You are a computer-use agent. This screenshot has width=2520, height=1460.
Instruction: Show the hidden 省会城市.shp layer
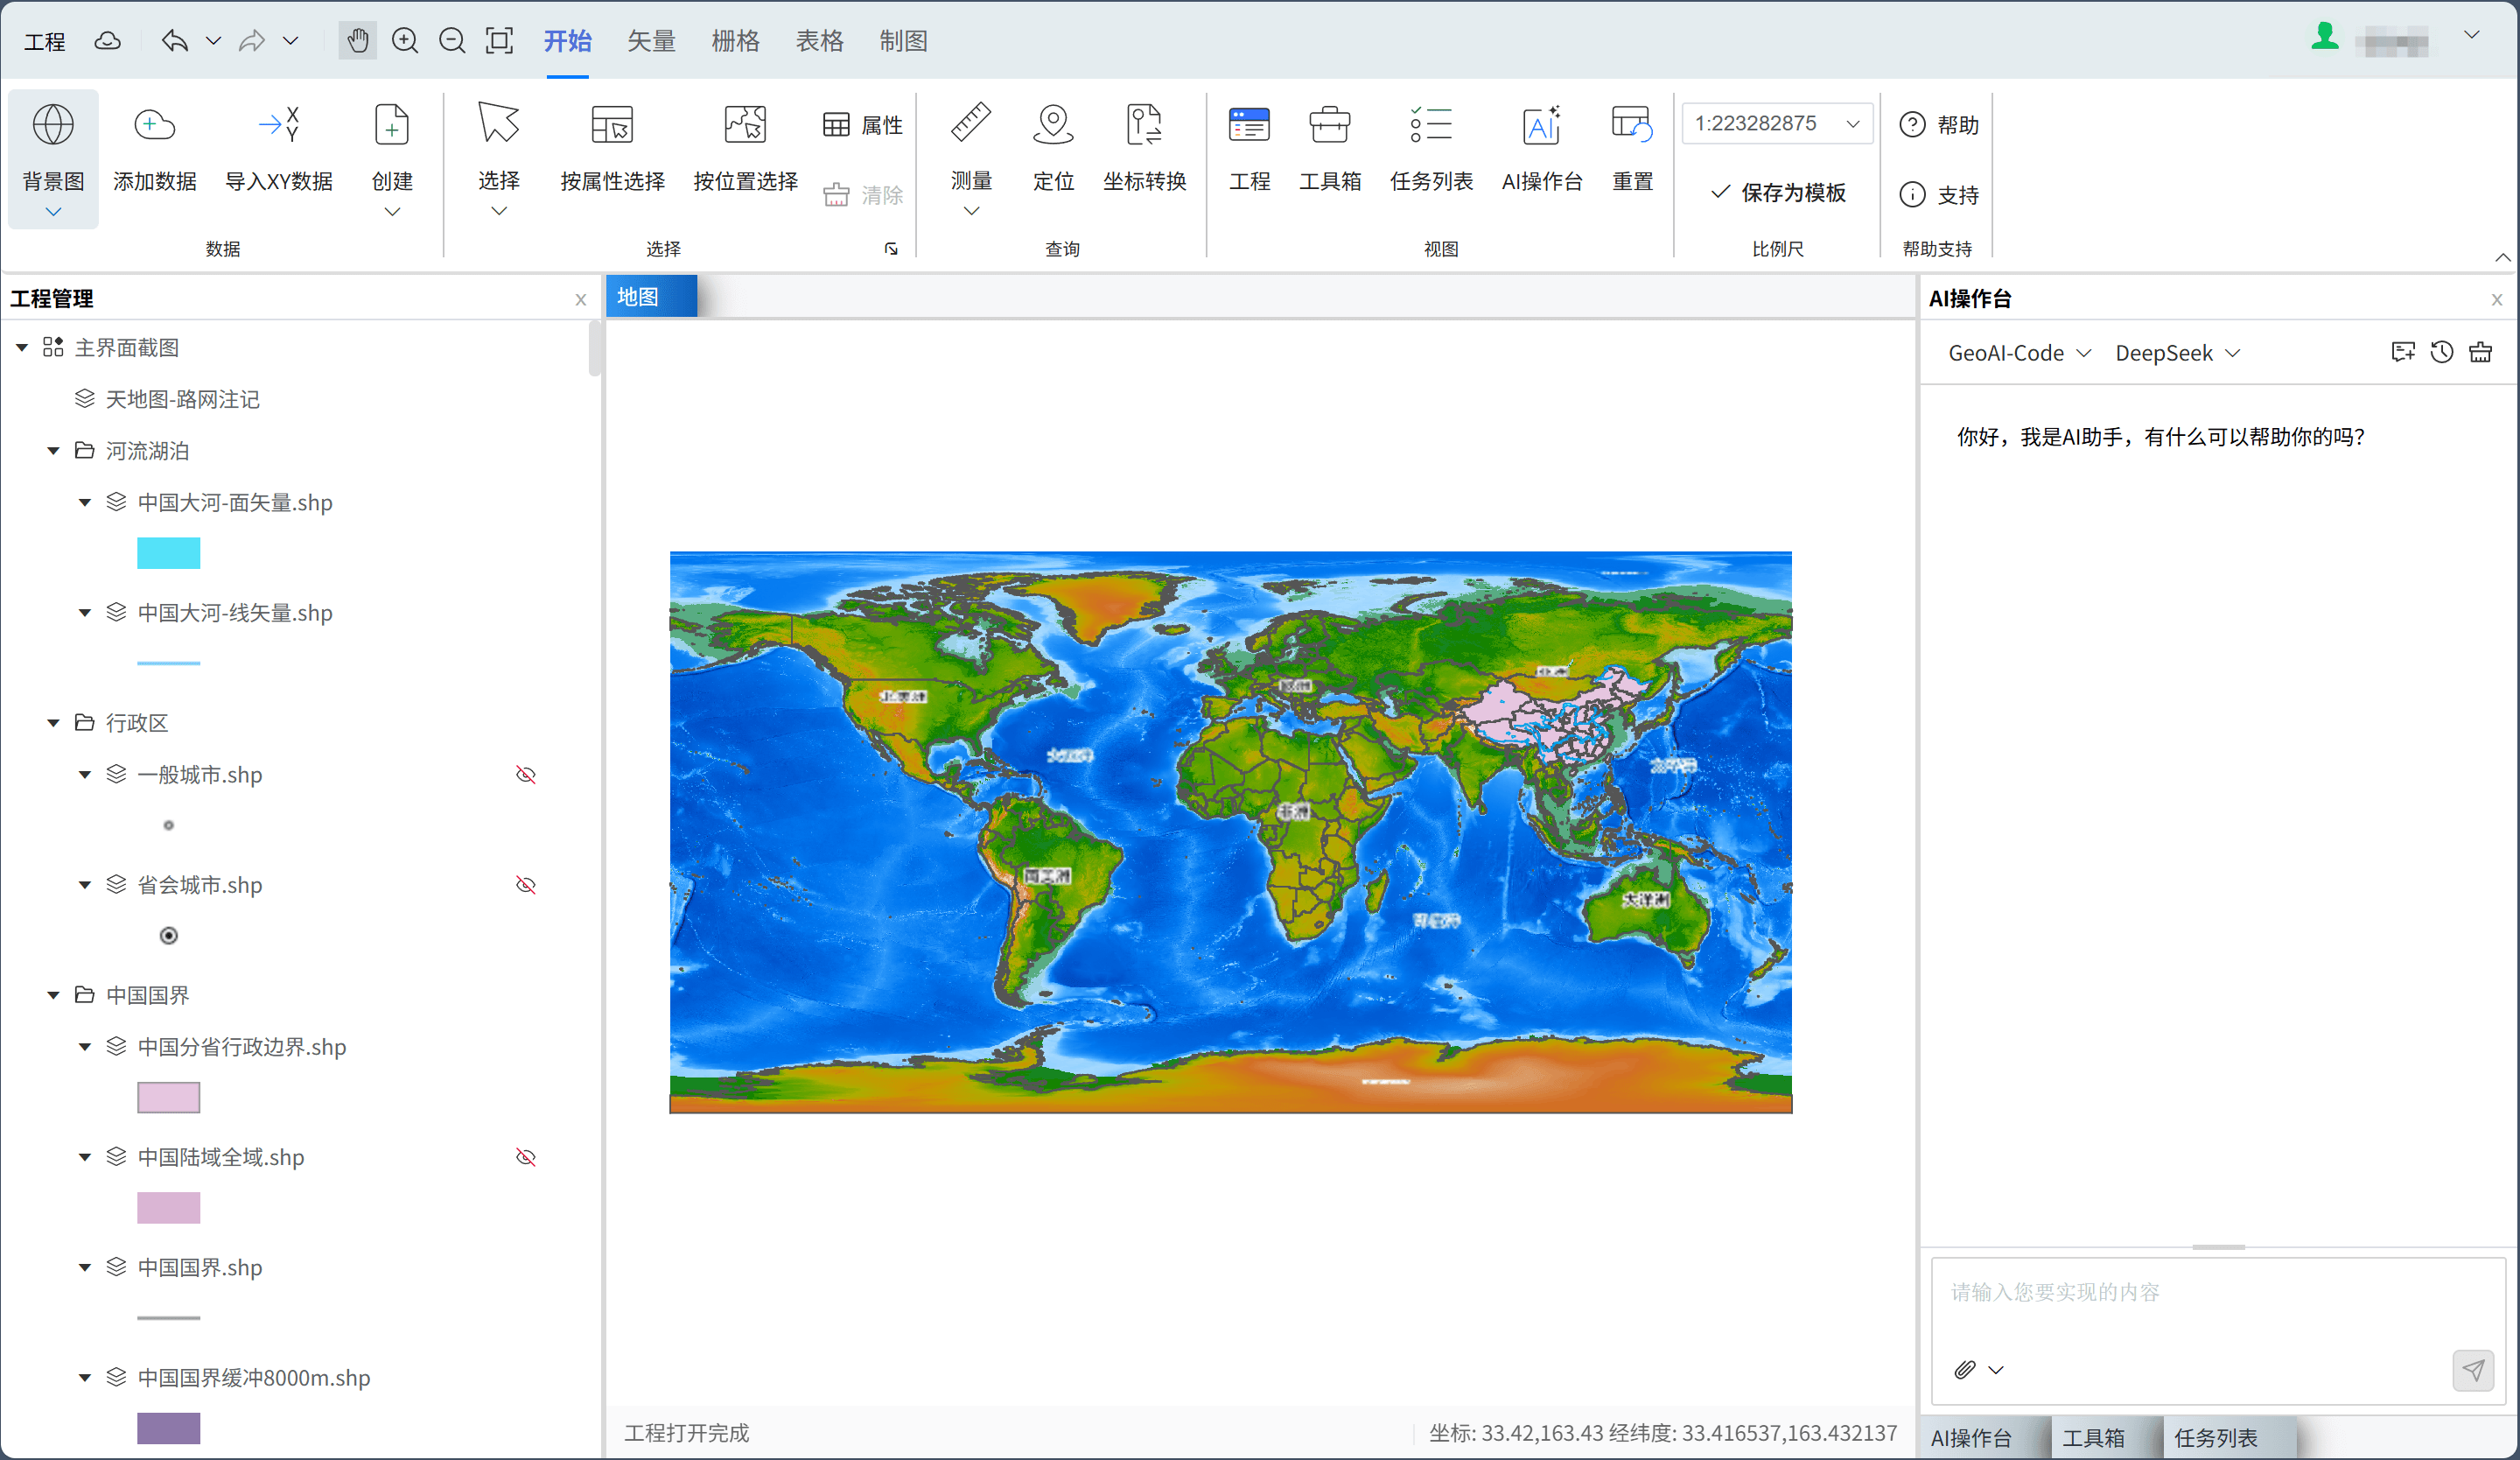point(526,885)
